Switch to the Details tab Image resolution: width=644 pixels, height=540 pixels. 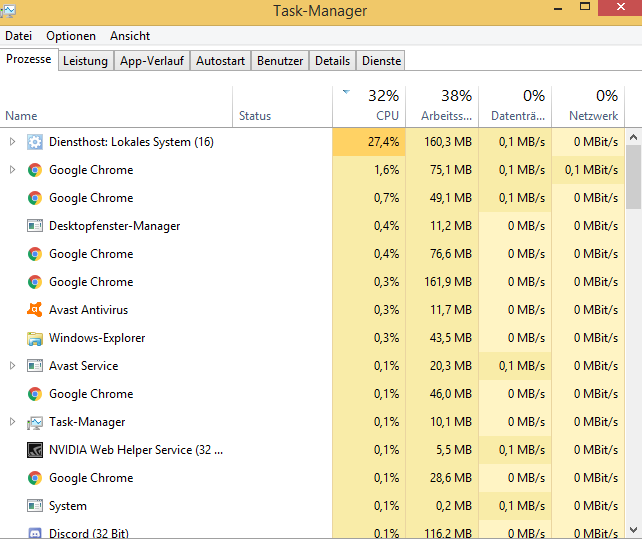tap(333, 61)
